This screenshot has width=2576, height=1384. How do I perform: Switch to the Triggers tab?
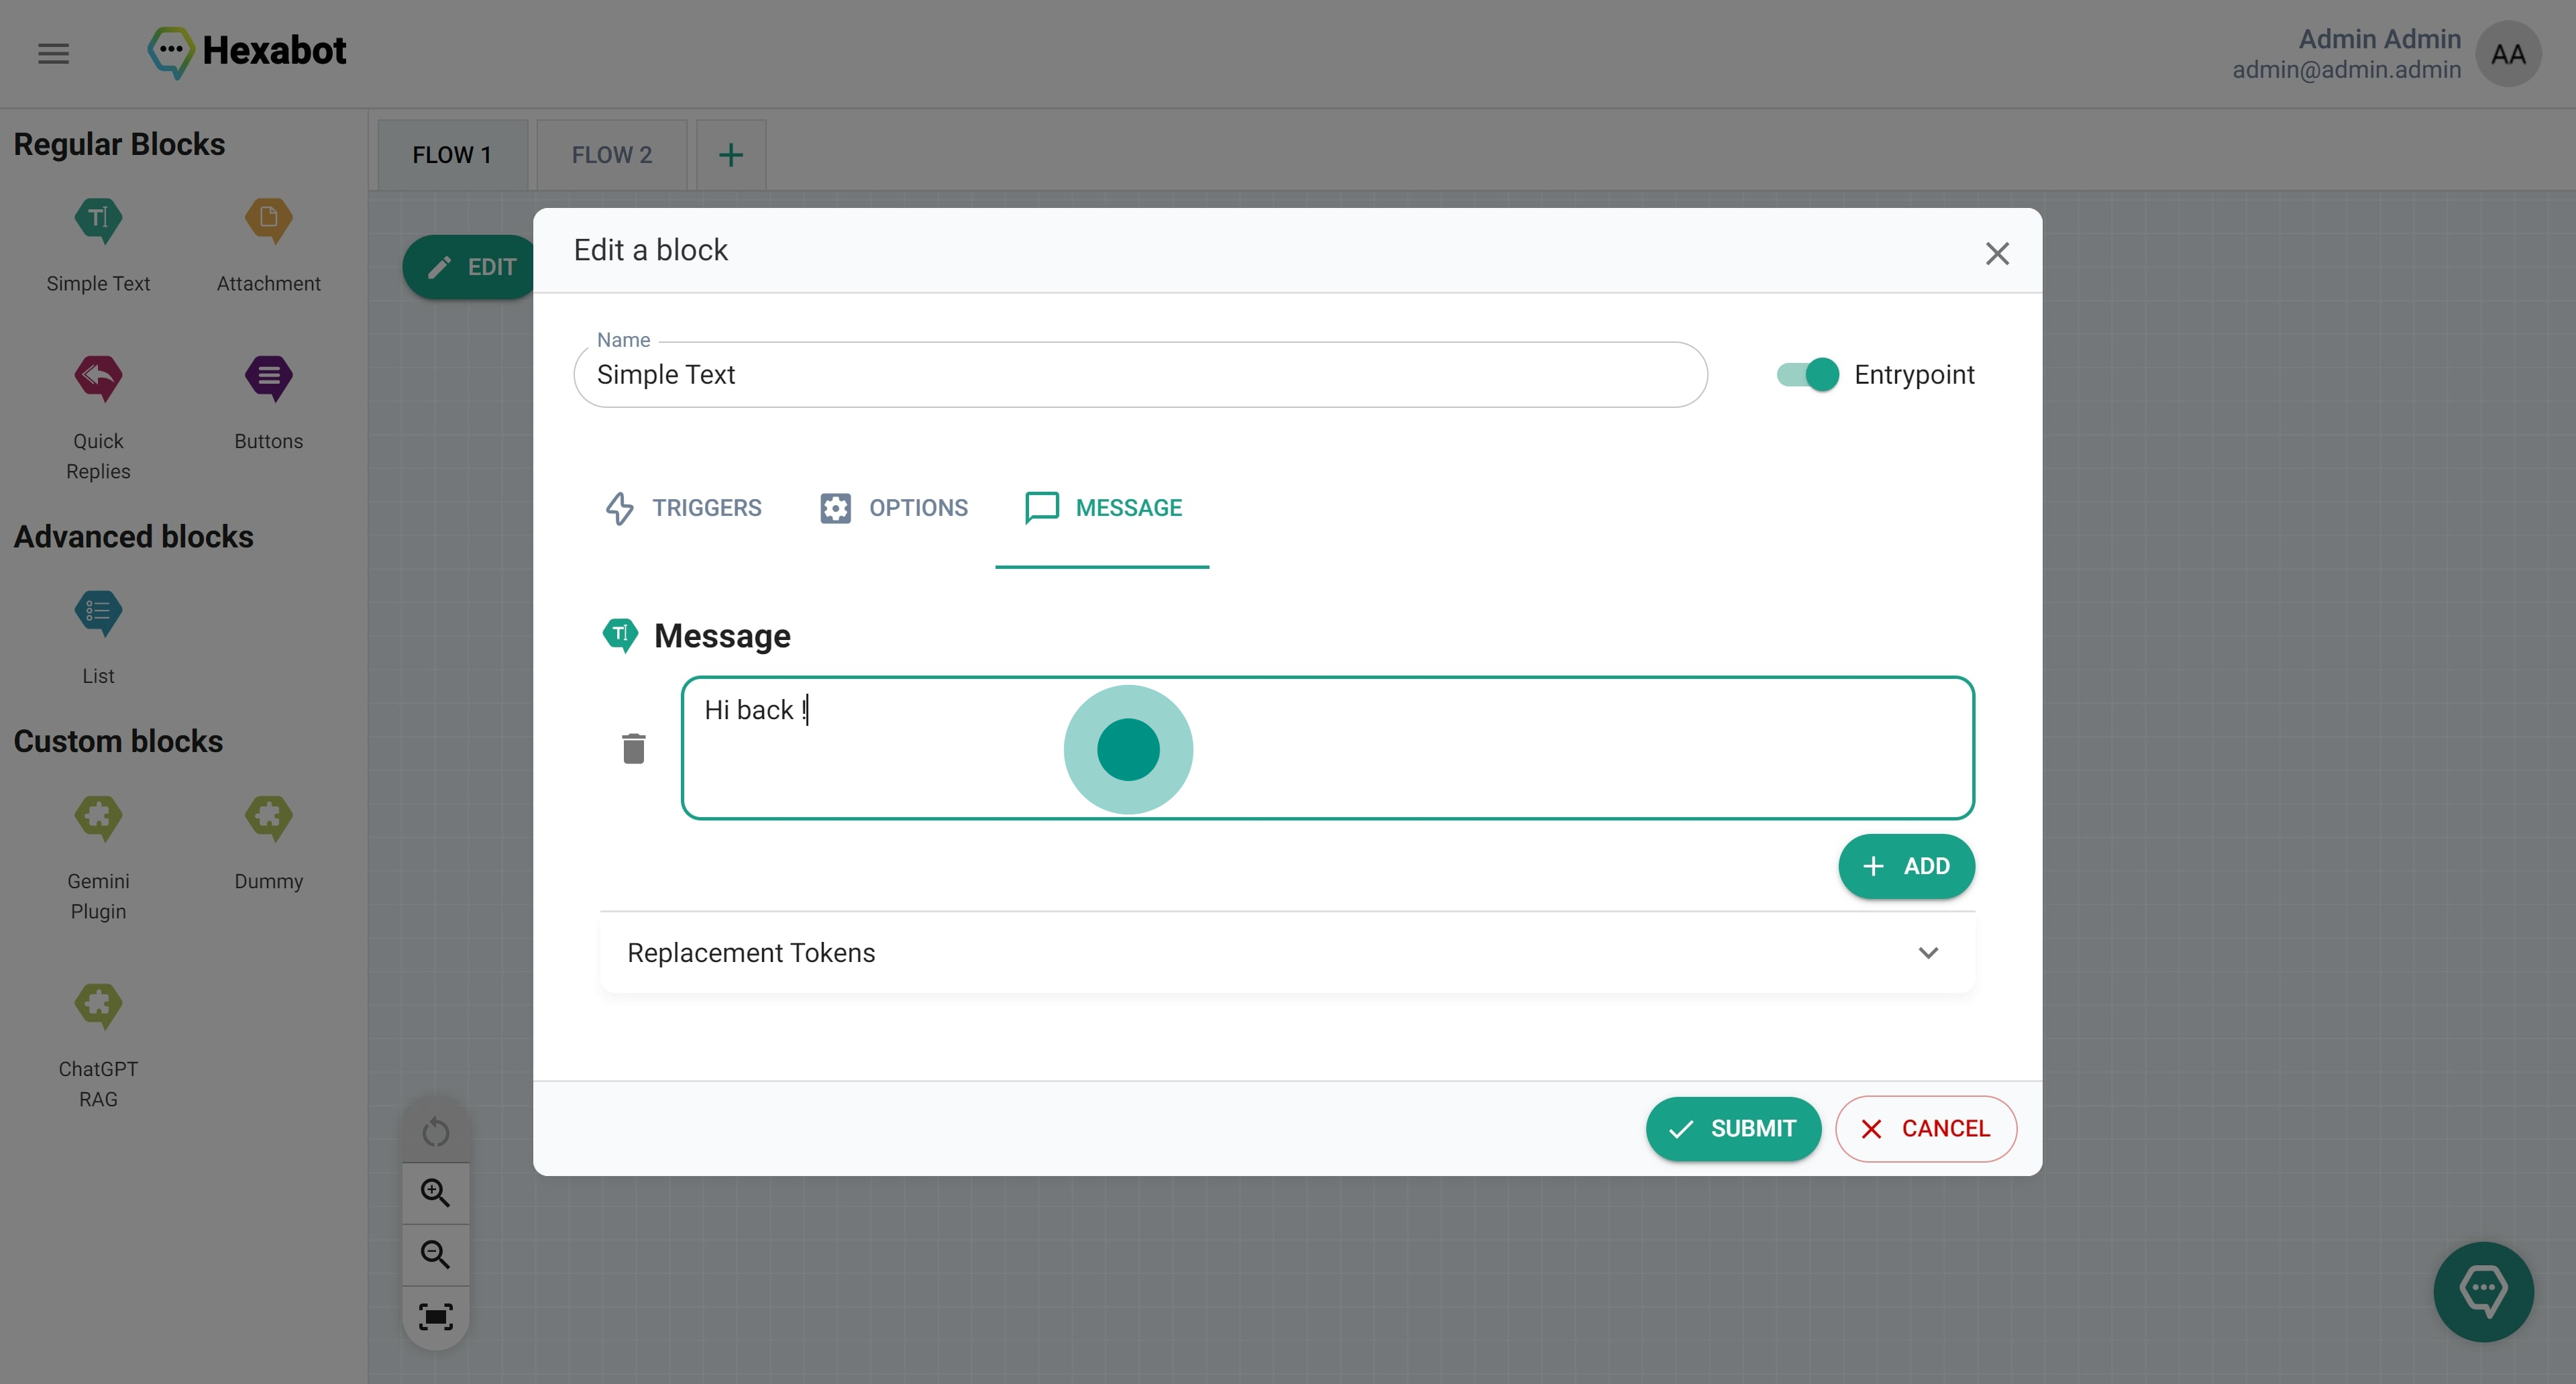point(684,508)
